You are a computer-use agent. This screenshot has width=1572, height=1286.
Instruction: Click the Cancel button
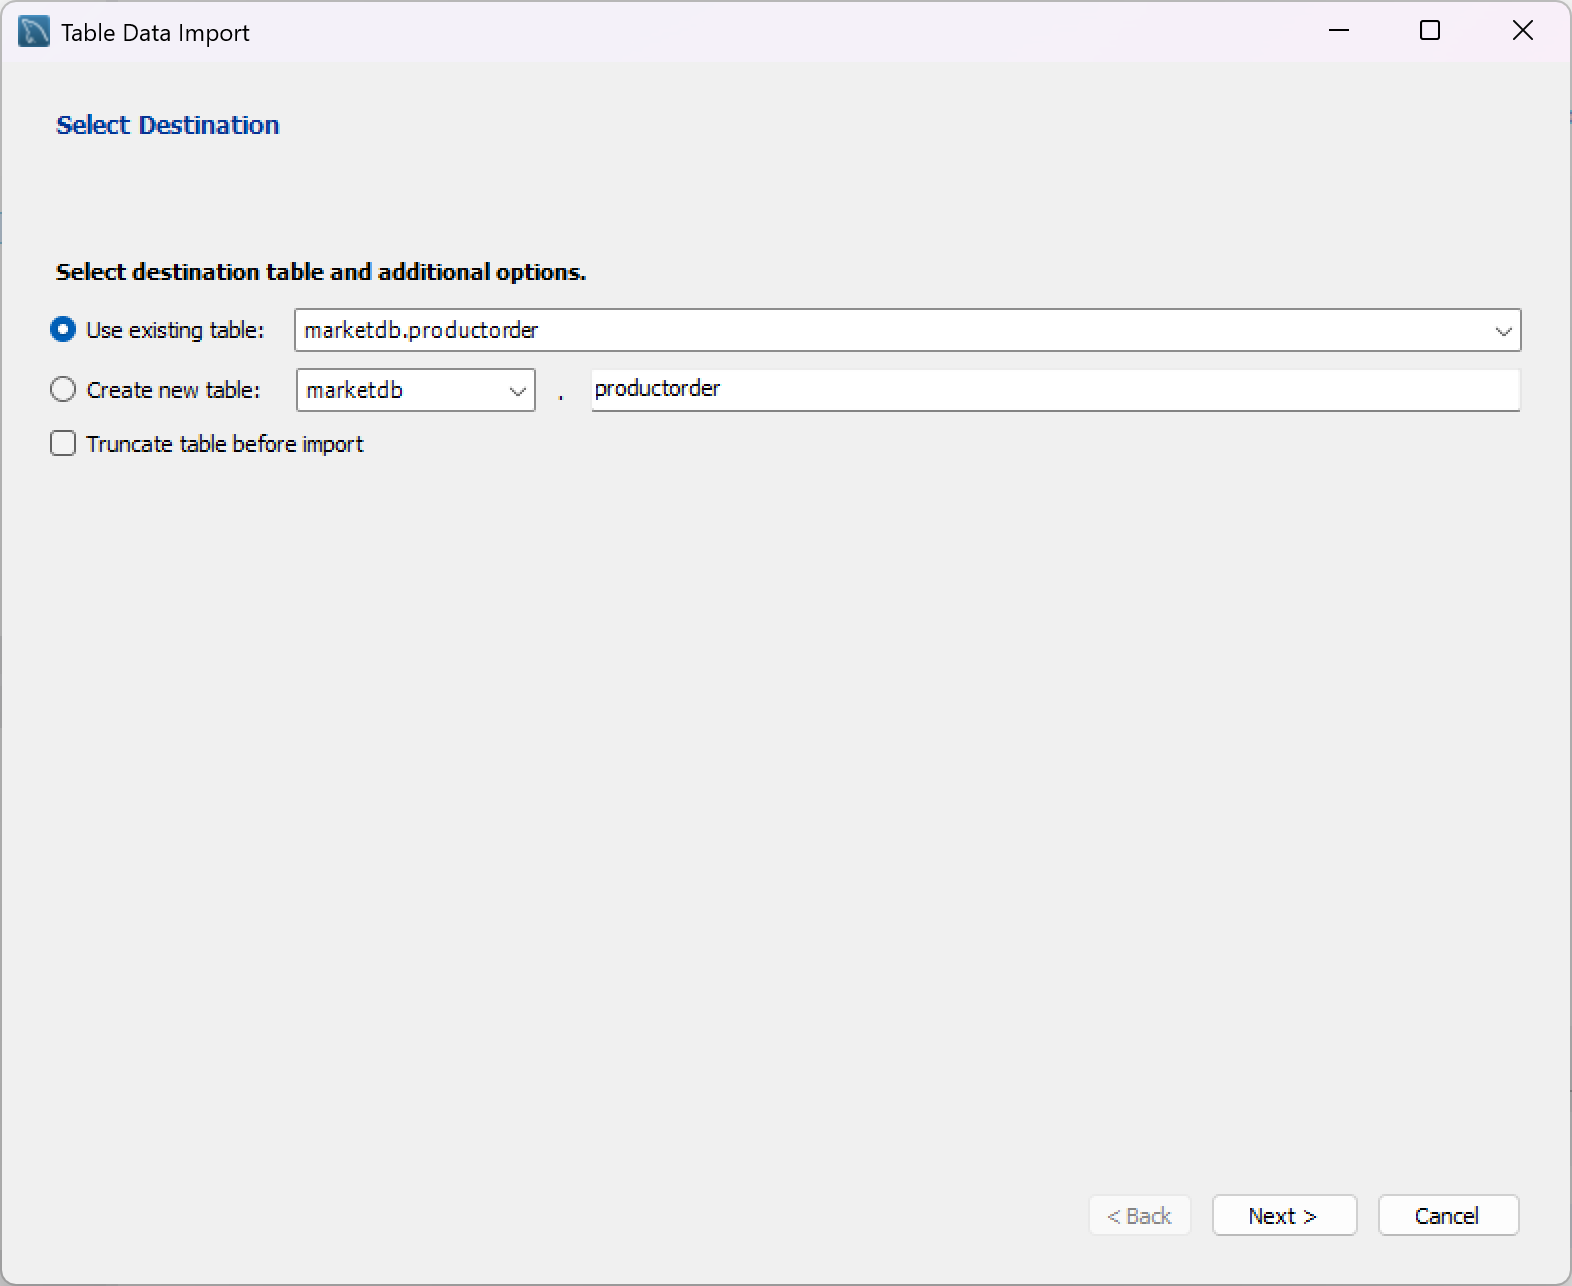coord(1448,1215)
